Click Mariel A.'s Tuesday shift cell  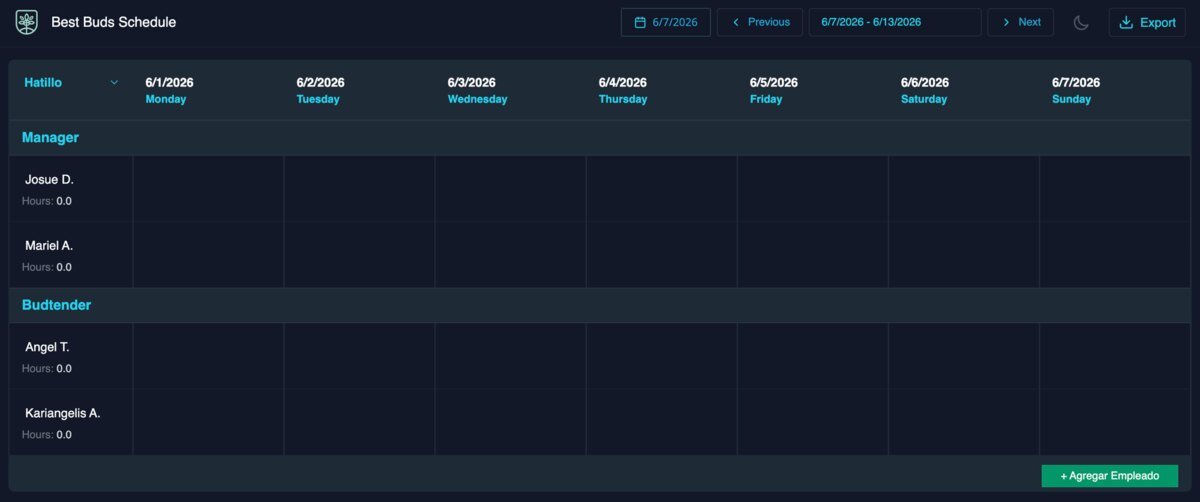pos(360,255)
